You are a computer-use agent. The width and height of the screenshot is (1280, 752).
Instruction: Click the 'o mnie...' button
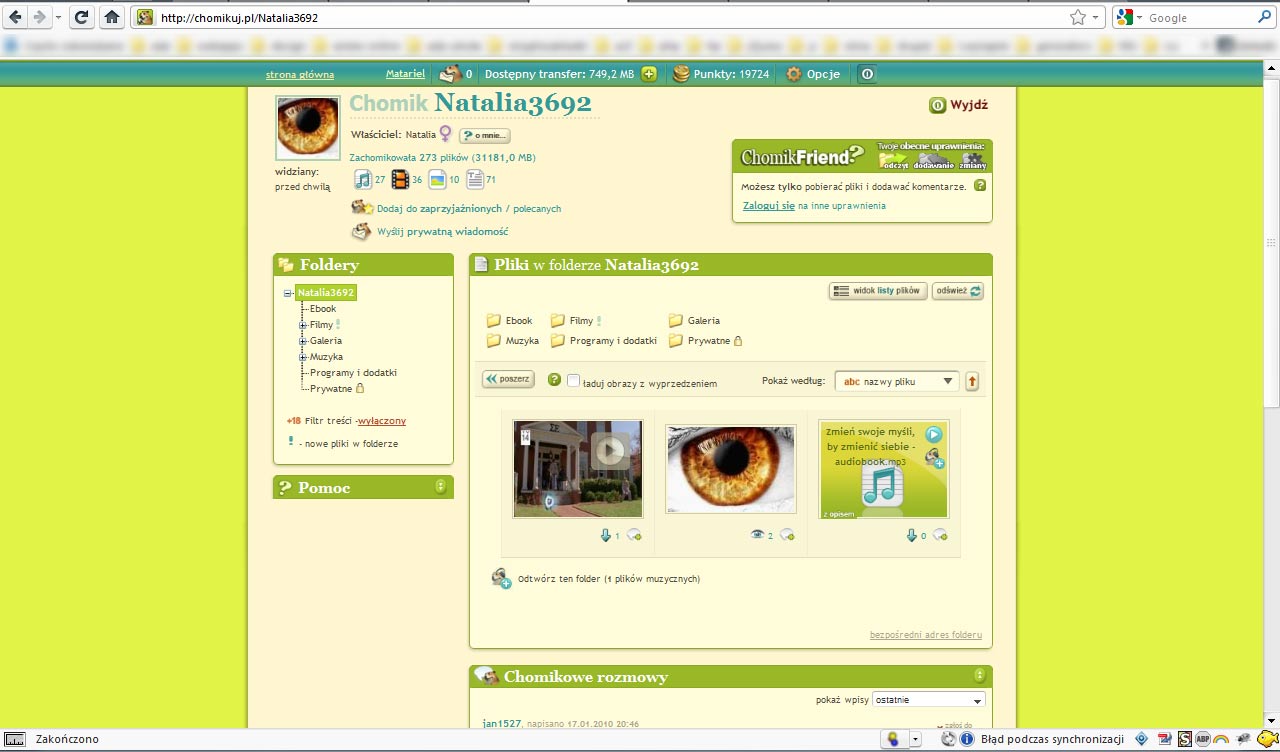485,136
